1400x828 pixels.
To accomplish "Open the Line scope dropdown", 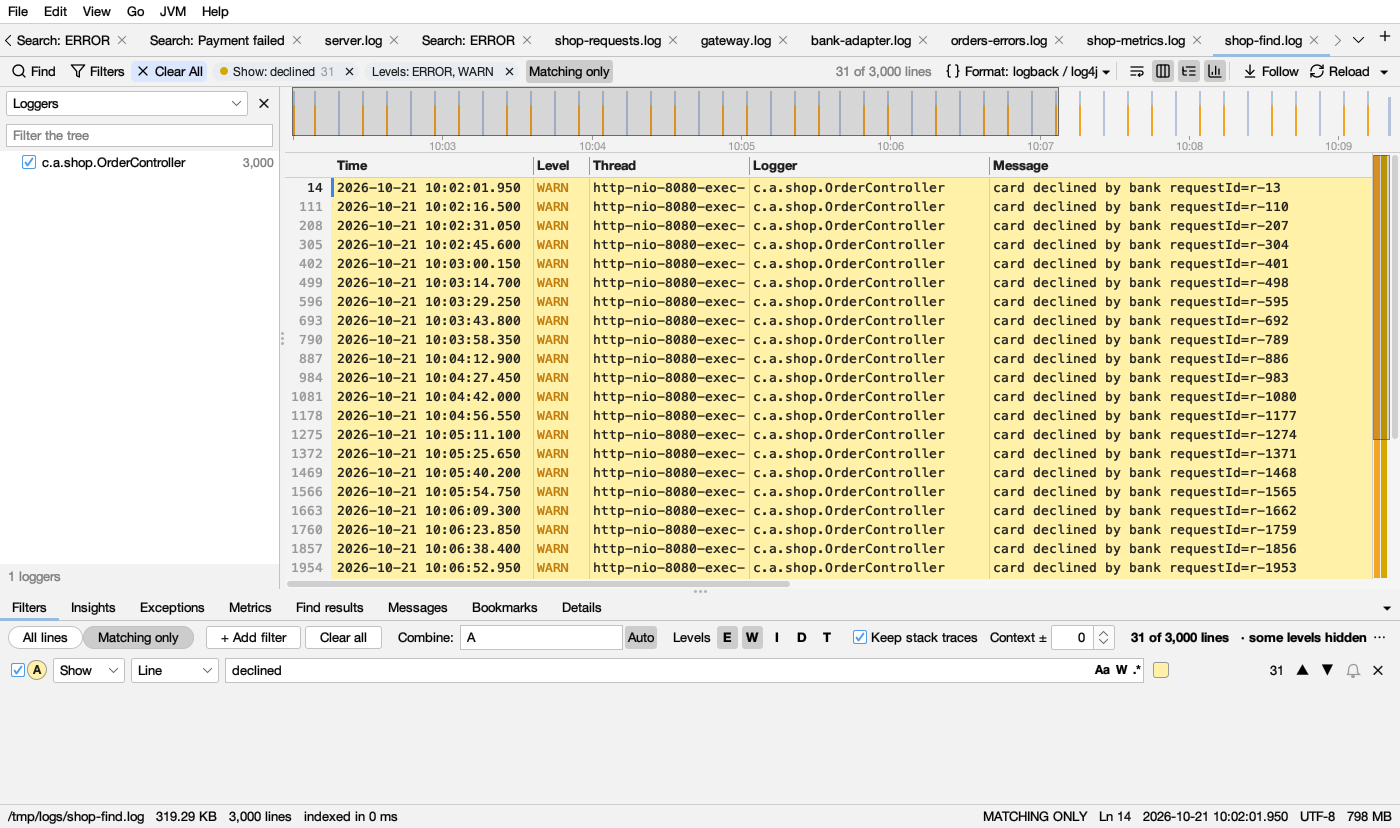I will coord(175,670).
